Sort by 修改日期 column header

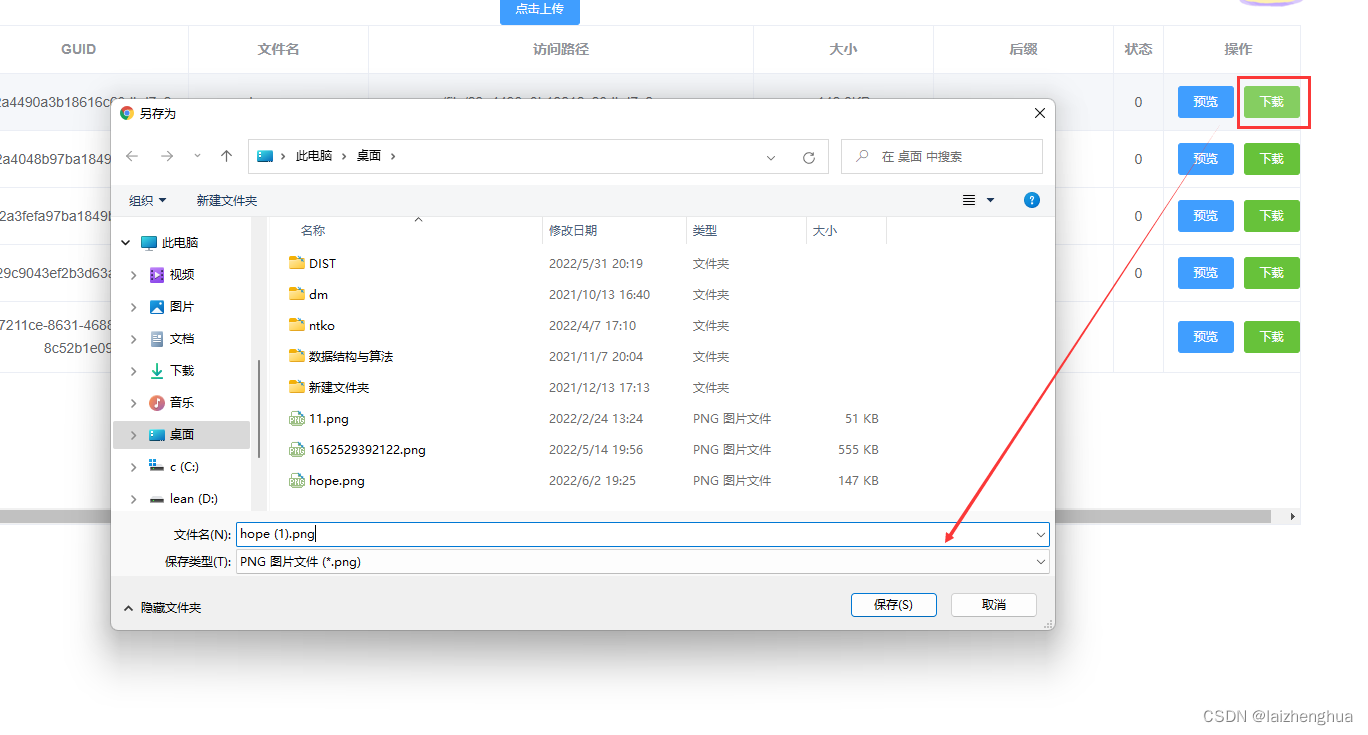[573, 231]
